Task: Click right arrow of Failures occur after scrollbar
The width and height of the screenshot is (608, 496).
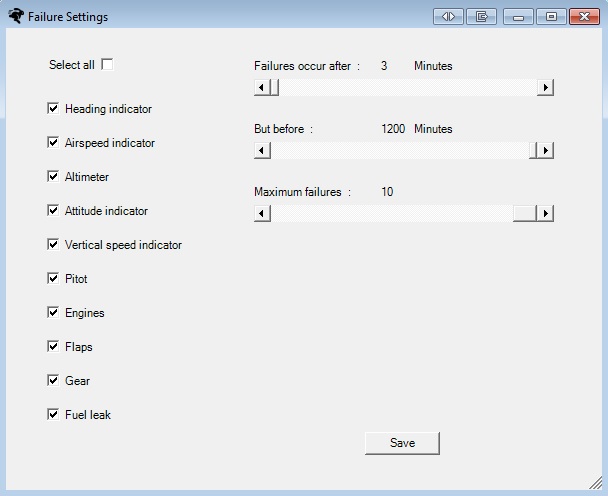Action: point(545,87)
